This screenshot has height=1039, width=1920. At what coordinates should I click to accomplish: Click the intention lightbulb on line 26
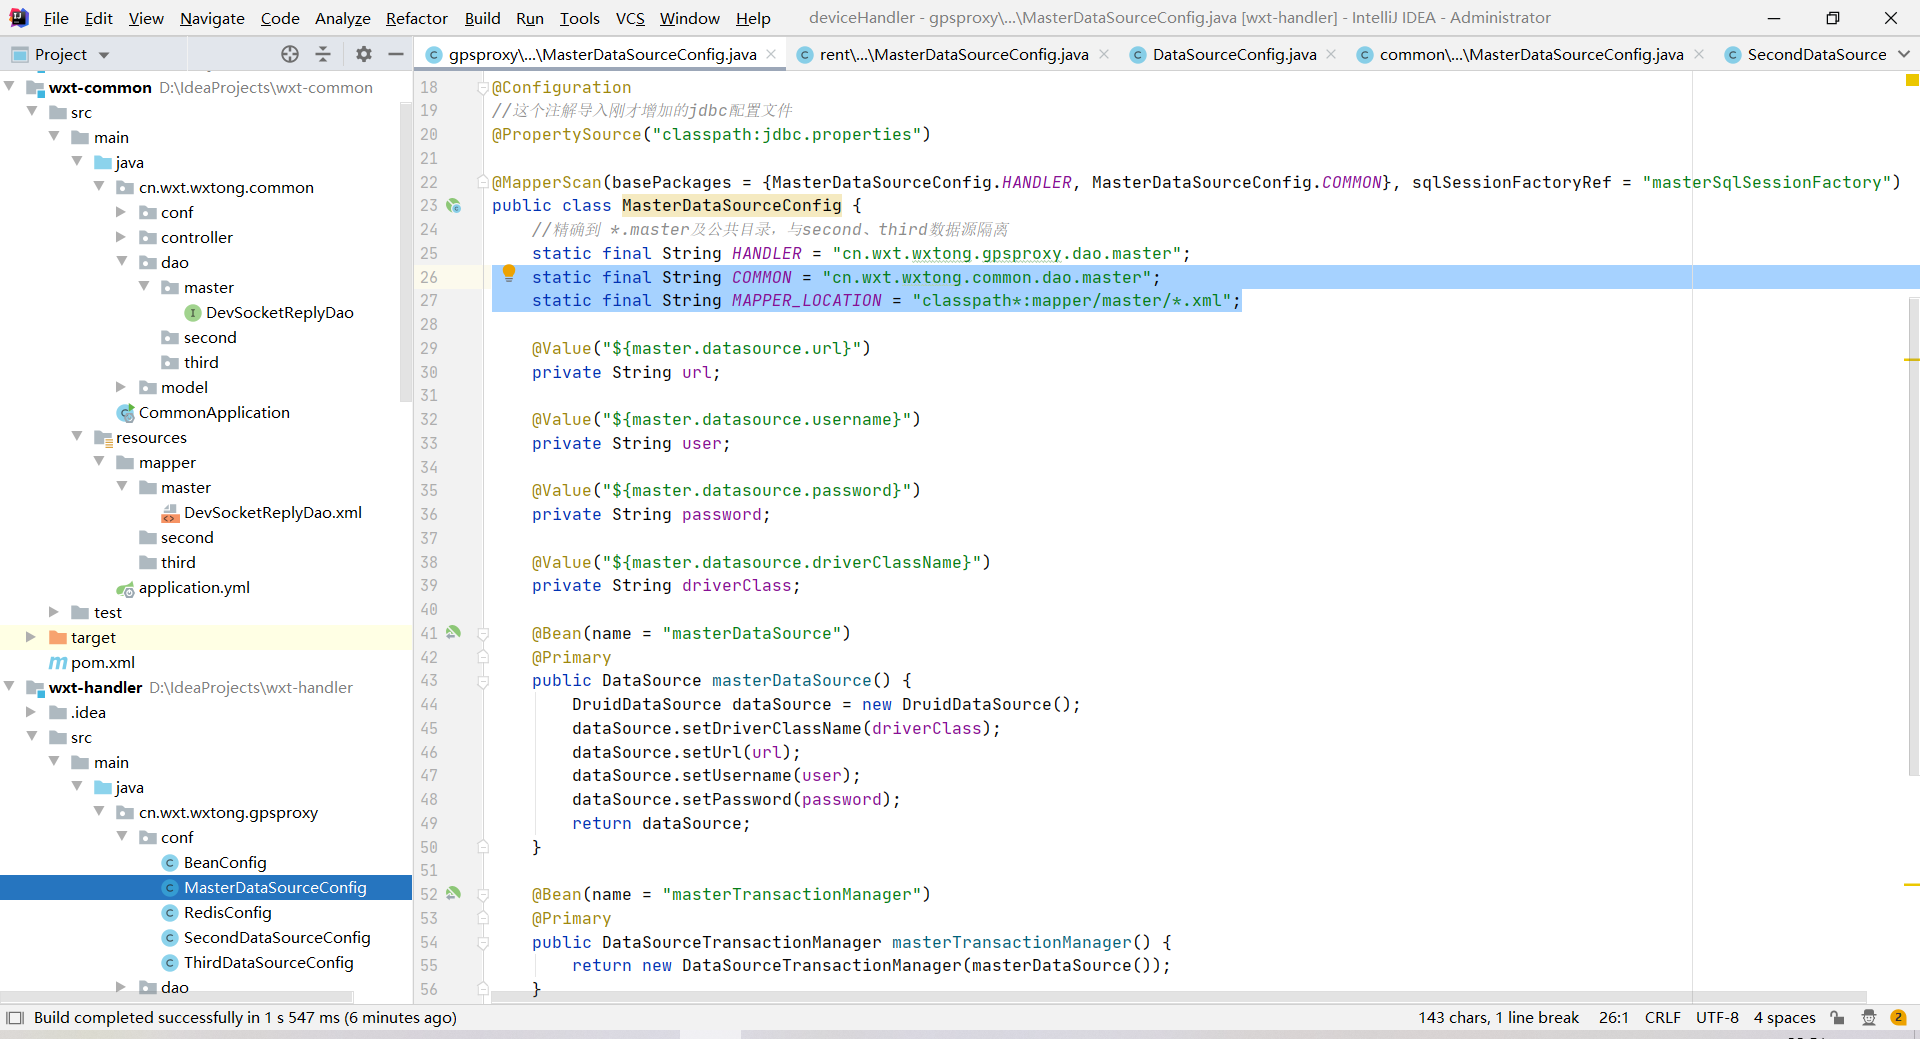[508, 273]
